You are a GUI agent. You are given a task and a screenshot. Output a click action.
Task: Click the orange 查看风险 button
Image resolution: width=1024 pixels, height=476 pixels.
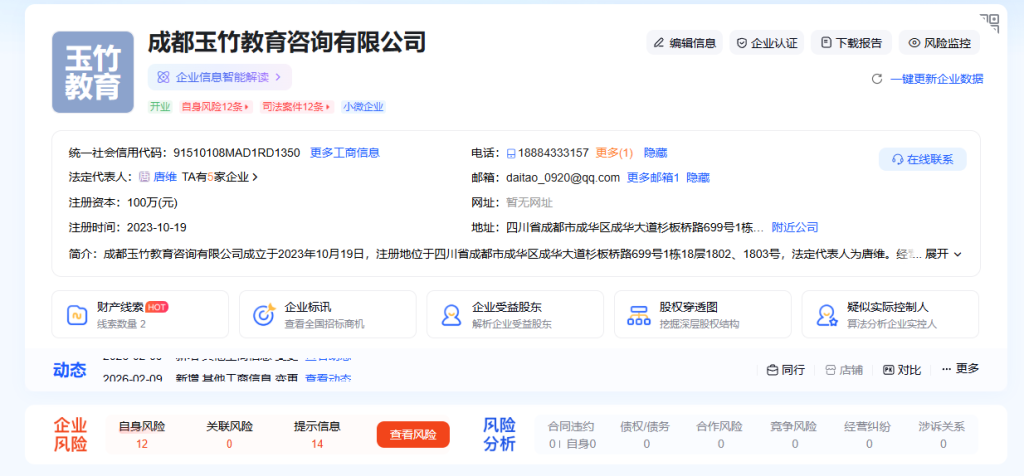pyautogui.click(x=413, y=435)
